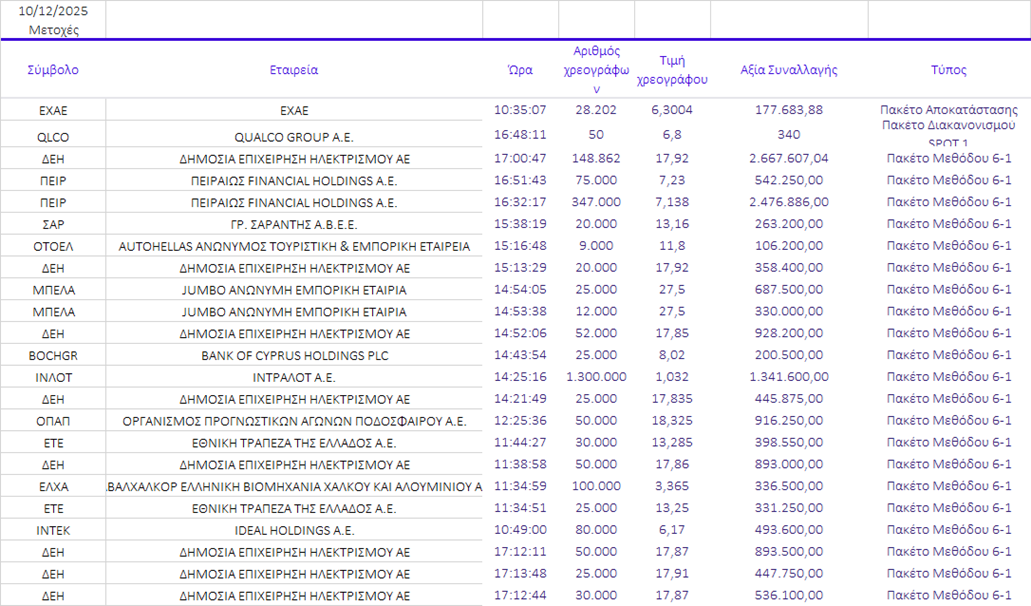Click the Πακέτο Αποκατάστασης type cell

click(948, 110)
